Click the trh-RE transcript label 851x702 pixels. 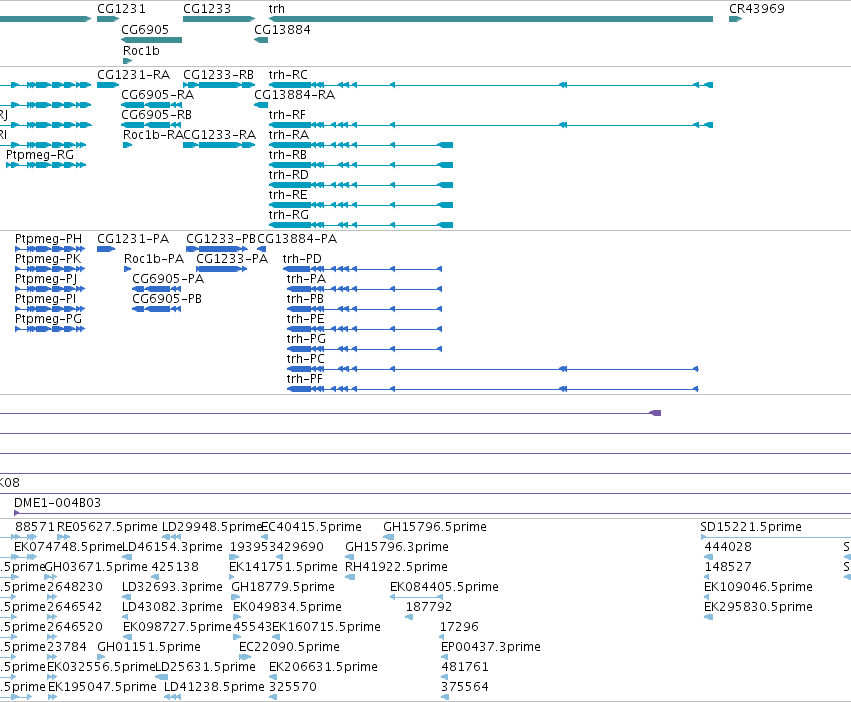(x=288, y=194)
